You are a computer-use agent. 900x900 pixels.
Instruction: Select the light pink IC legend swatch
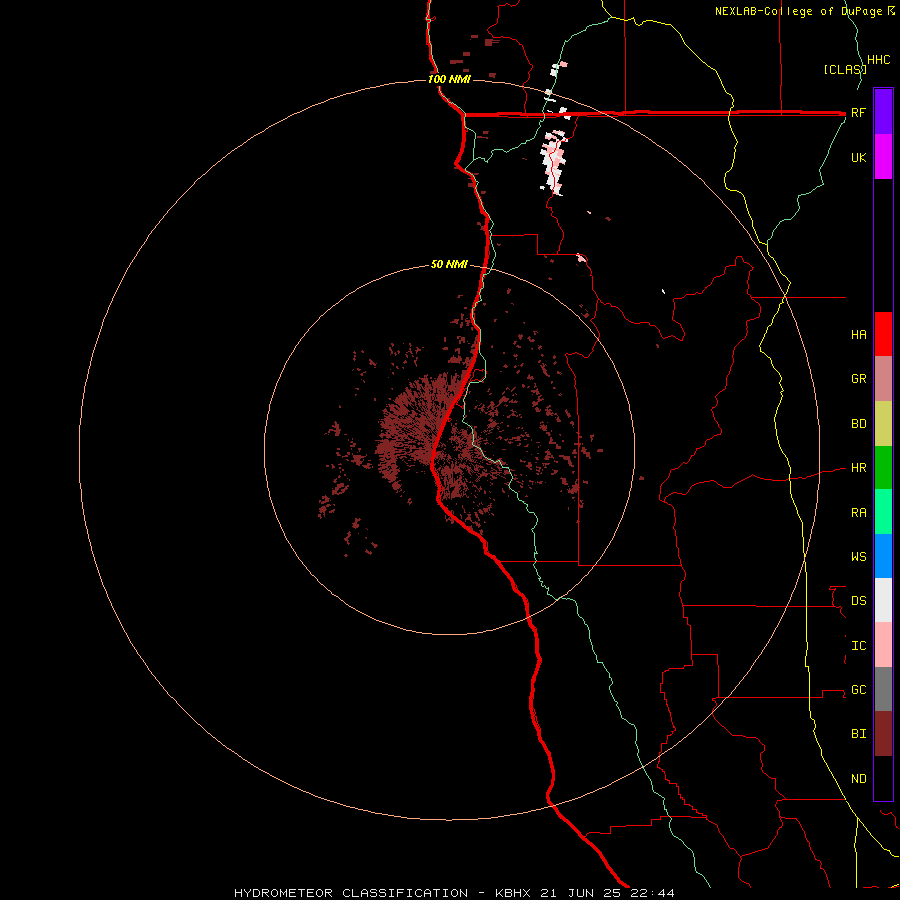click(x=883, y=645)
